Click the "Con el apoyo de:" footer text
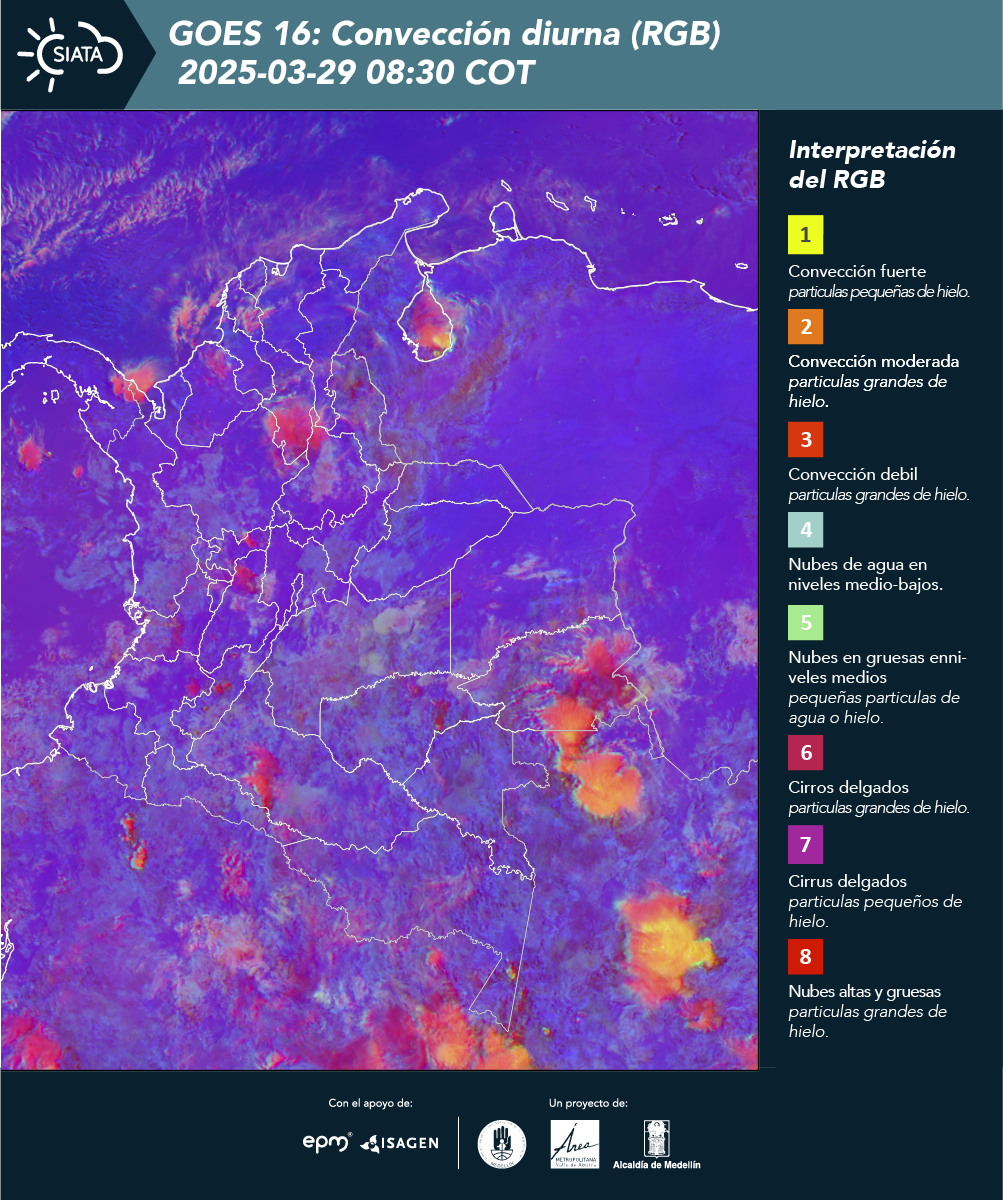Viewport: 1003px width, 1200px height. pos(370,1103)
